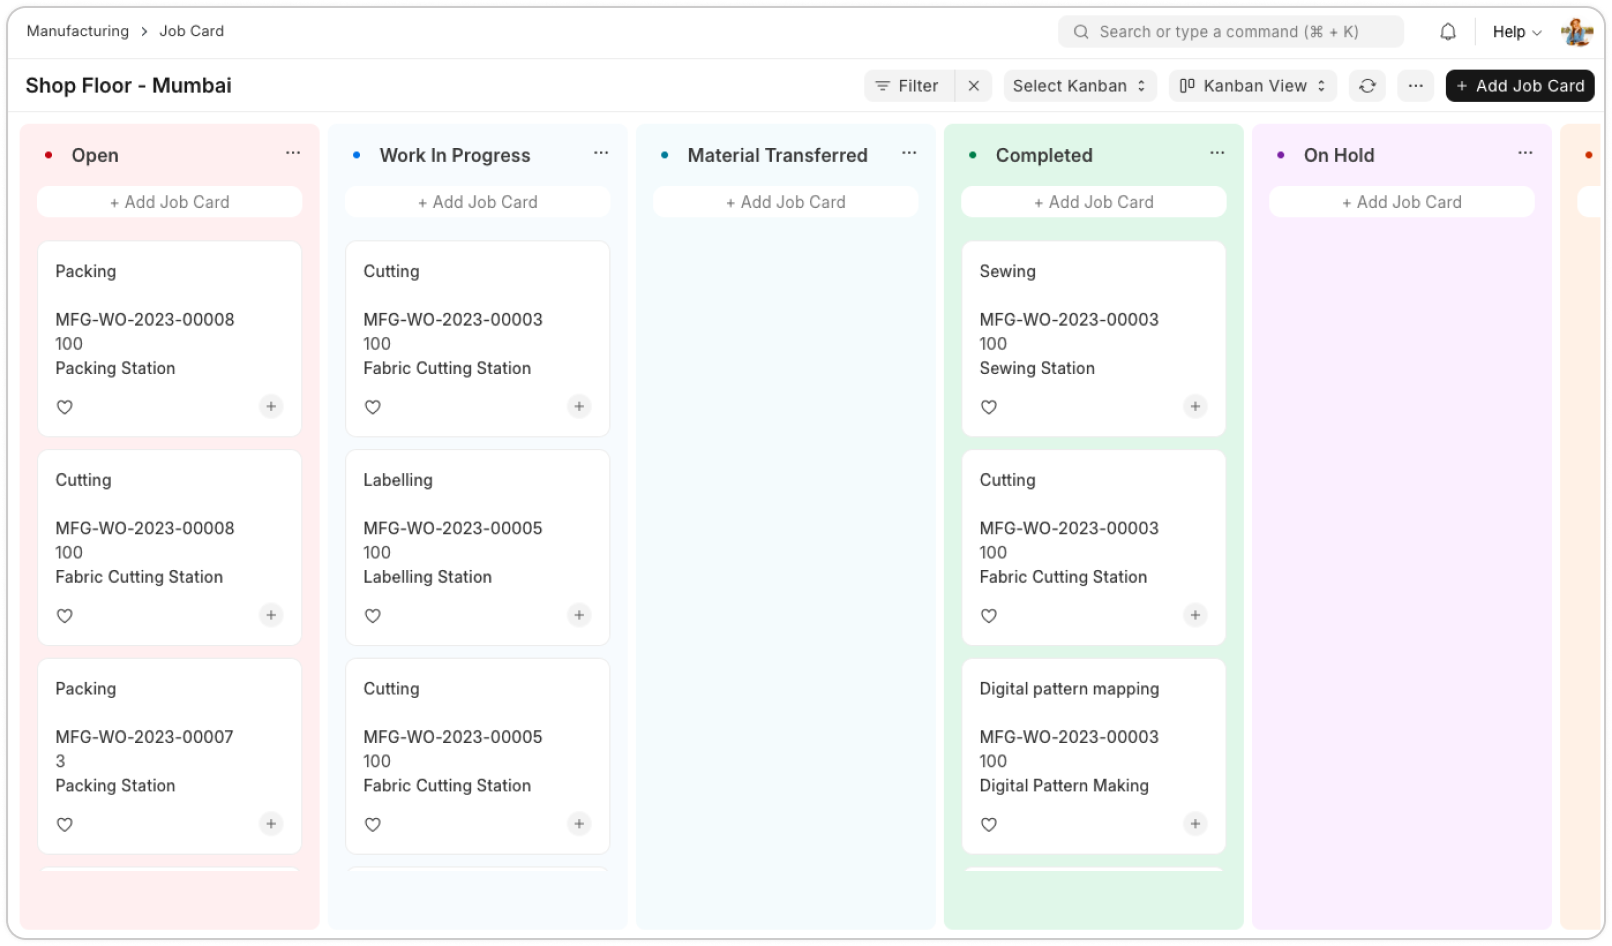Screen dimensions: 1612x946
Task: Add a job card to Work In Progress
Action: (x=478, y=202)
